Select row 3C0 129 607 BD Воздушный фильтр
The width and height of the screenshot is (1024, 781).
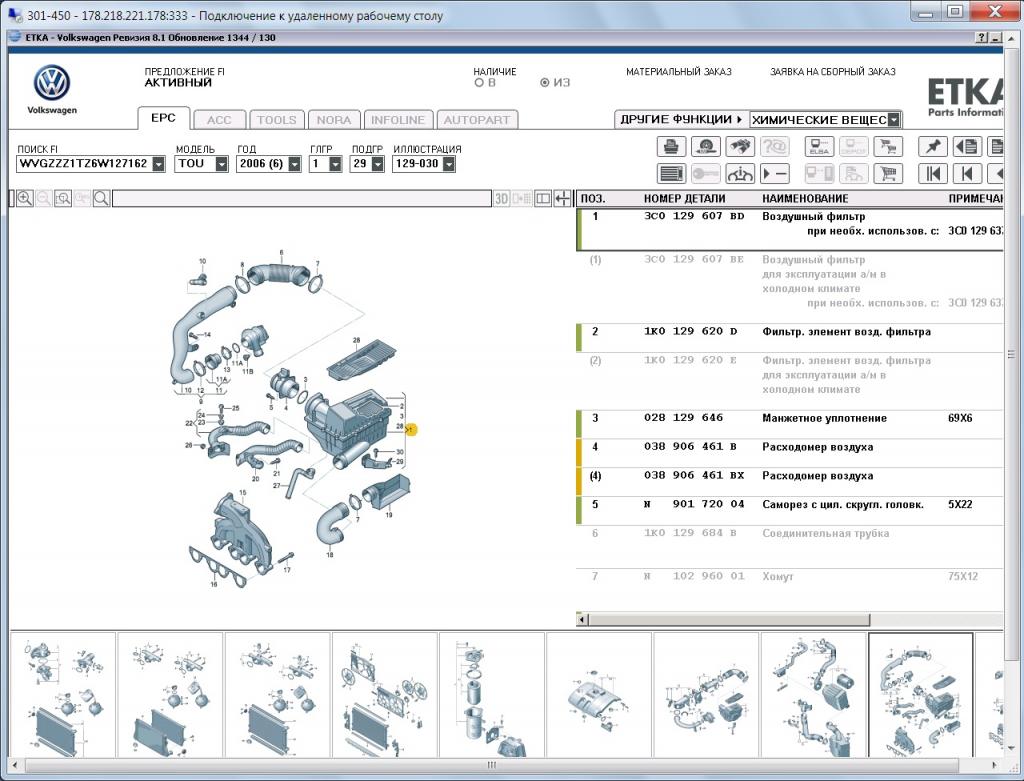pyautogui.click(x=790, y=229)
